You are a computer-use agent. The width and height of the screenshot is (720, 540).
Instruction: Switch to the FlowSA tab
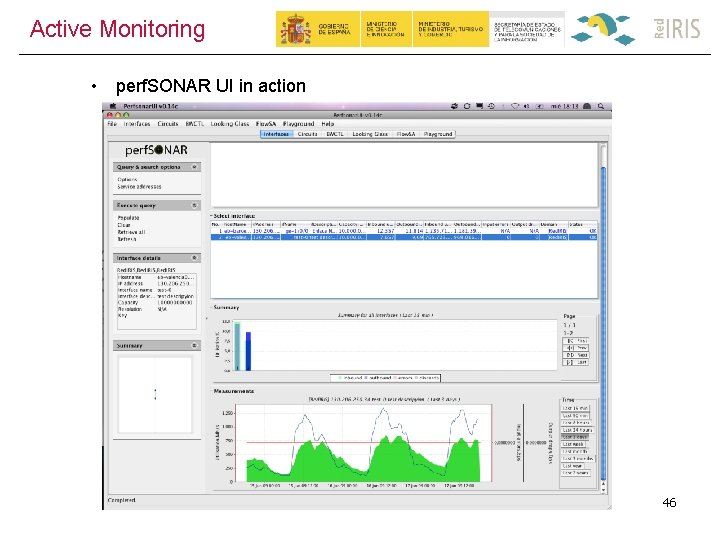(x=405, y=134)
